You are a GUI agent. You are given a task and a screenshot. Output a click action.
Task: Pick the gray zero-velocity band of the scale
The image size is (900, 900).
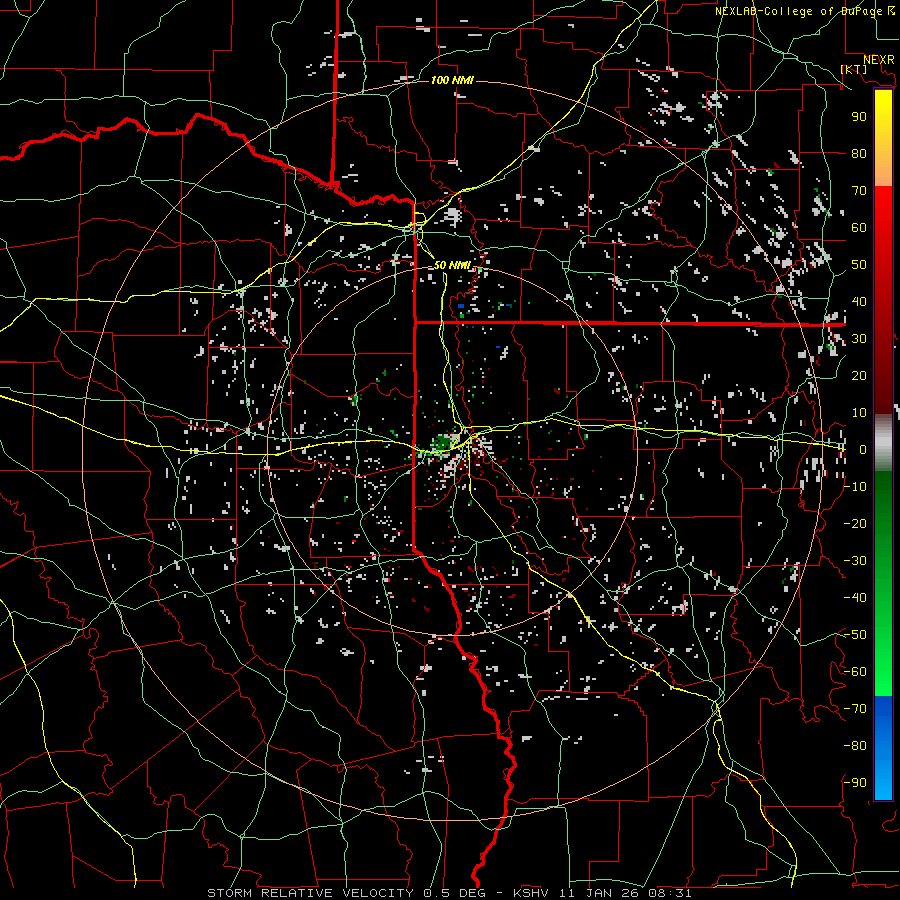click(883, 443)
